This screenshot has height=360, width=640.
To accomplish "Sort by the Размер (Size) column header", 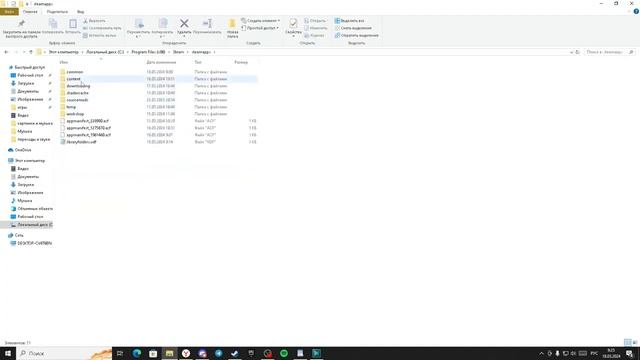I will [x=241, y=62].
